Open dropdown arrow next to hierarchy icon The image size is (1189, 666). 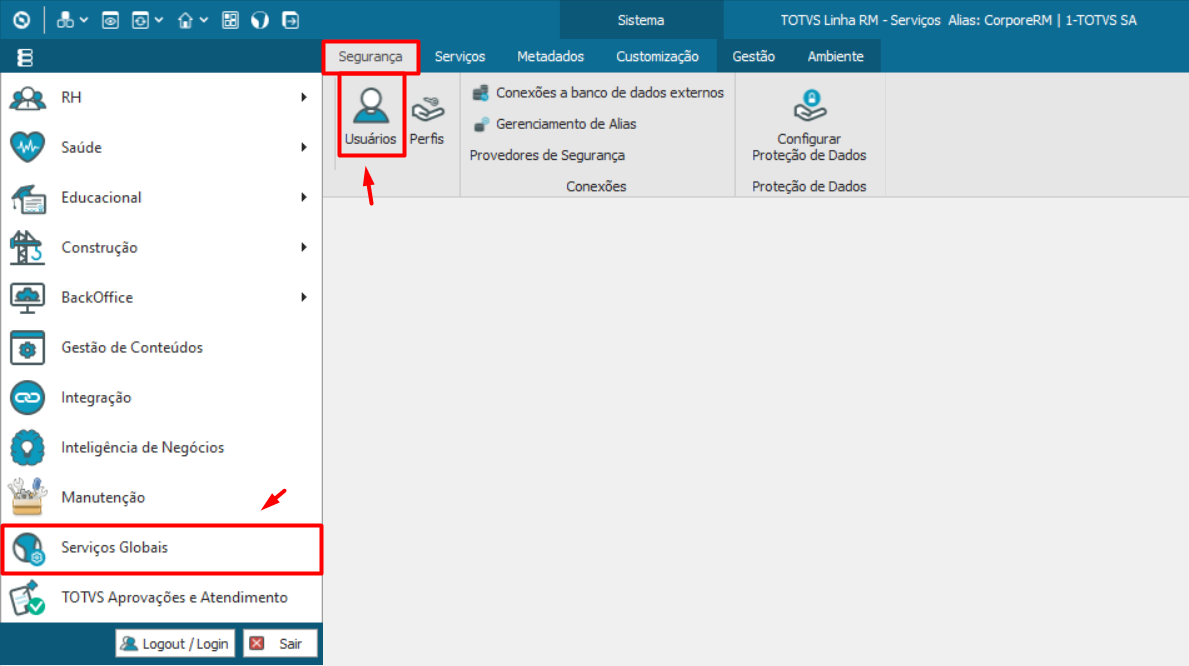[x=84, y=20]
